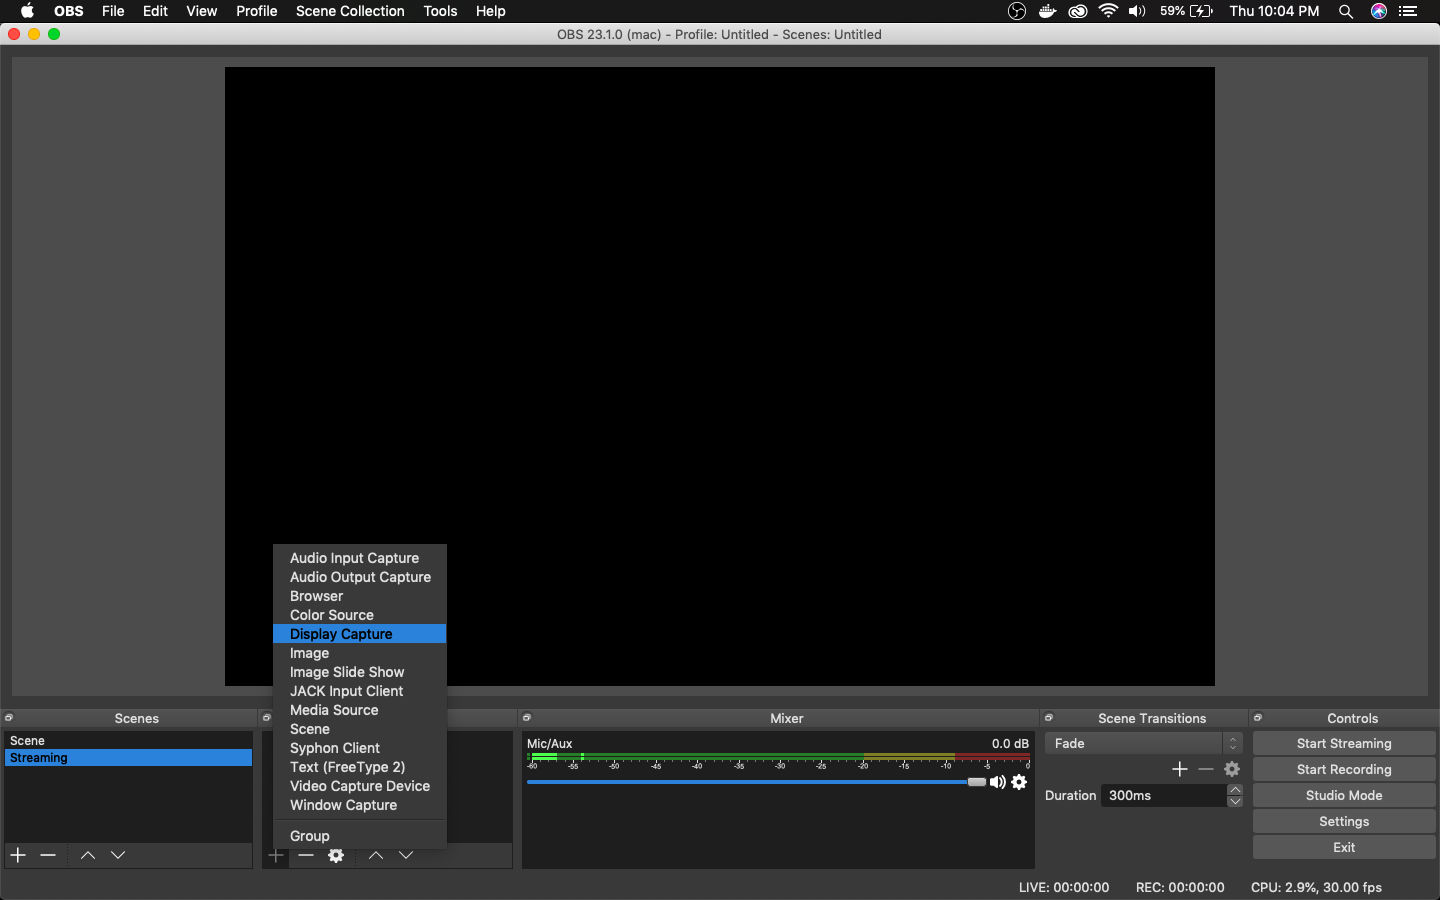
Task: Click Start Recording button
Action: [x=1344, y=769]
